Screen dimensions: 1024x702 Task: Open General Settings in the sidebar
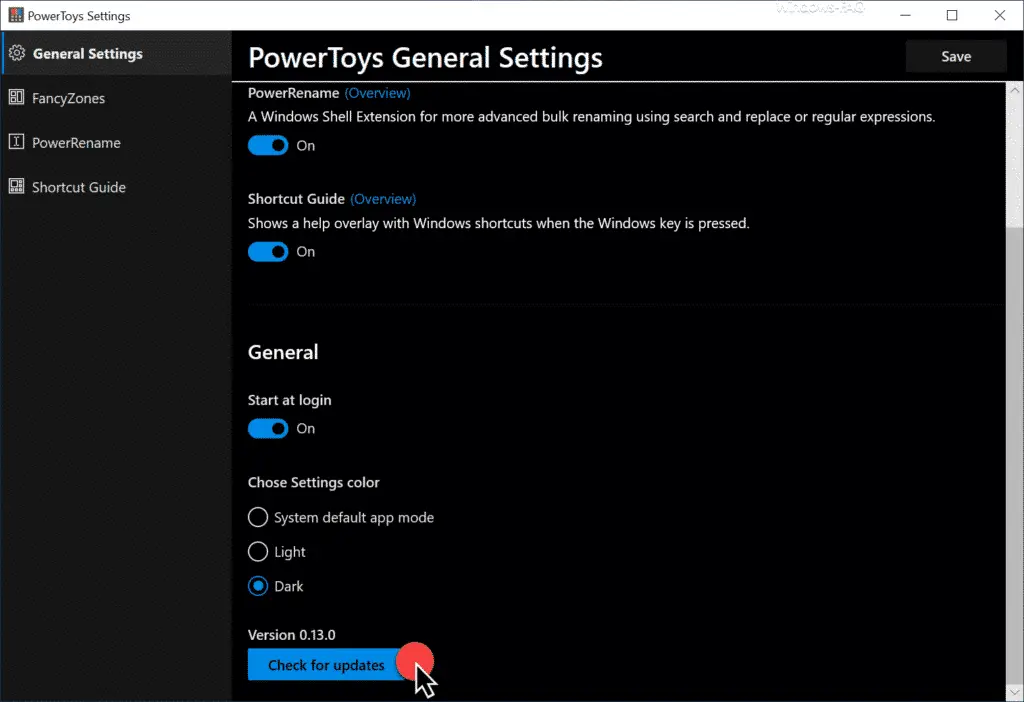116,54
